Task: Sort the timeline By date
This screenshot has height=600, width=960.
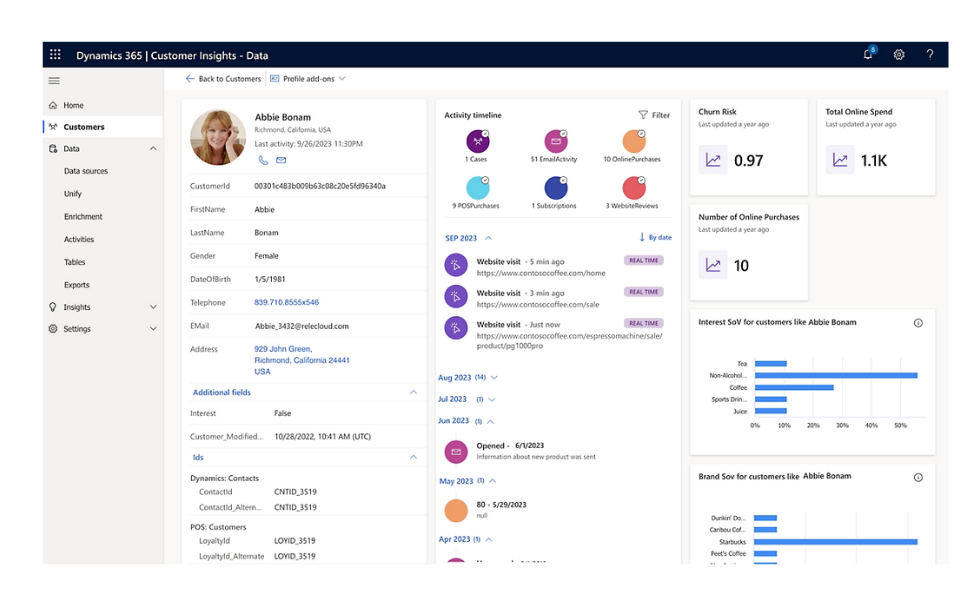Action: click(x=655, y=237)
